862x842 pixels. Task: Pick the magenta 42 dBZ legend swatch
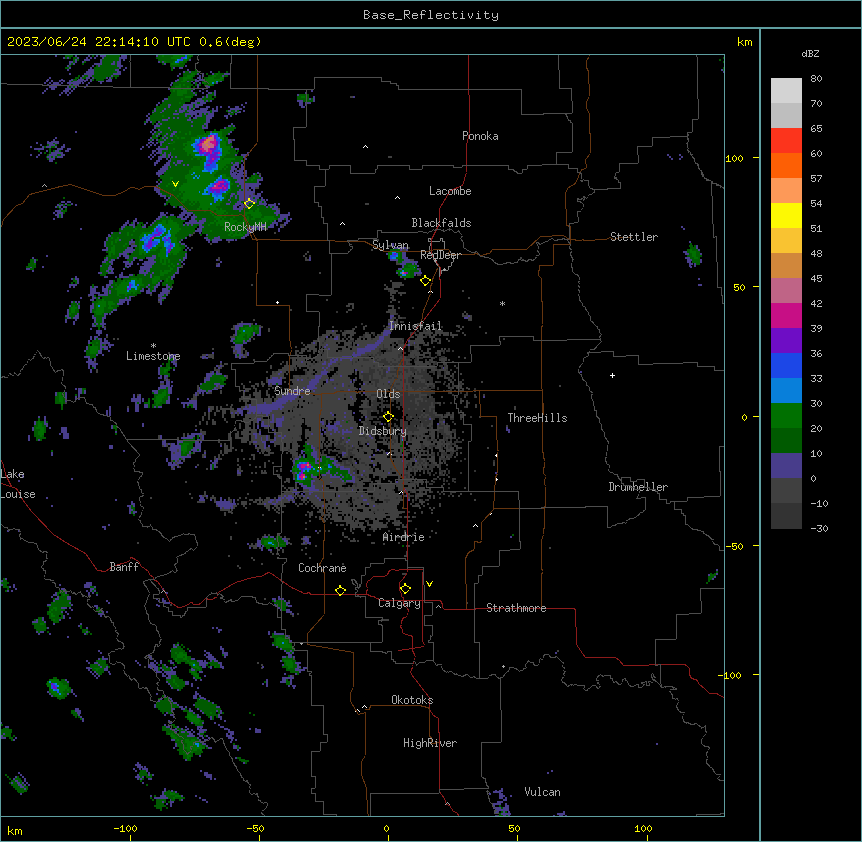pos(786,315)
